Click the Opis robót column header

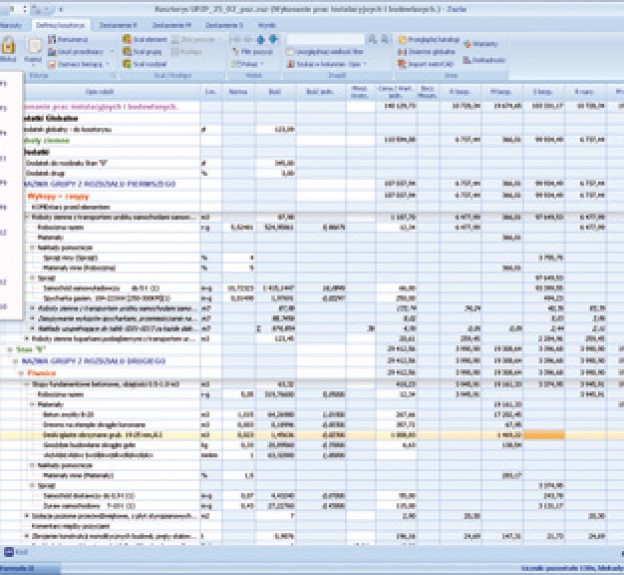coord(99,92)
